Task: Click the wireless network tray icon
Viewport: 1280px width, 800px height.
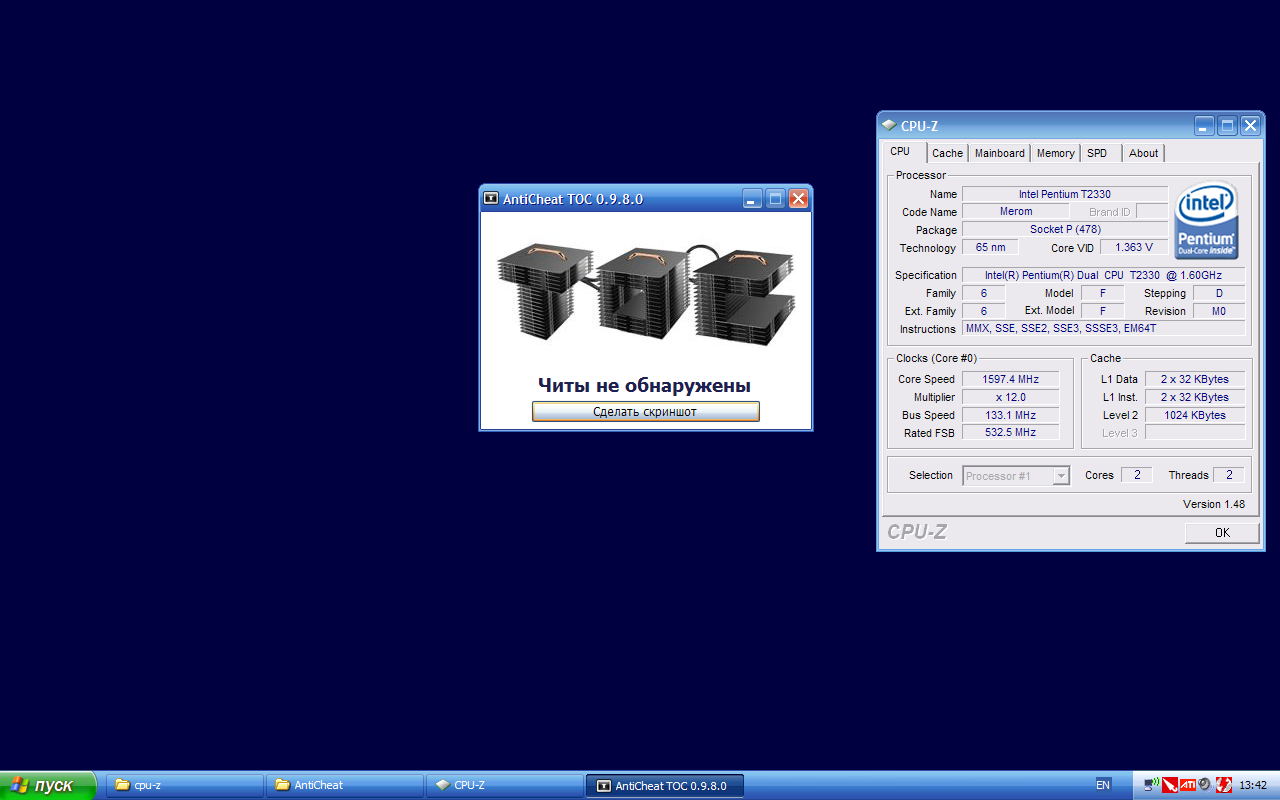Action: pyautogui.click(x=1152, y=785)
